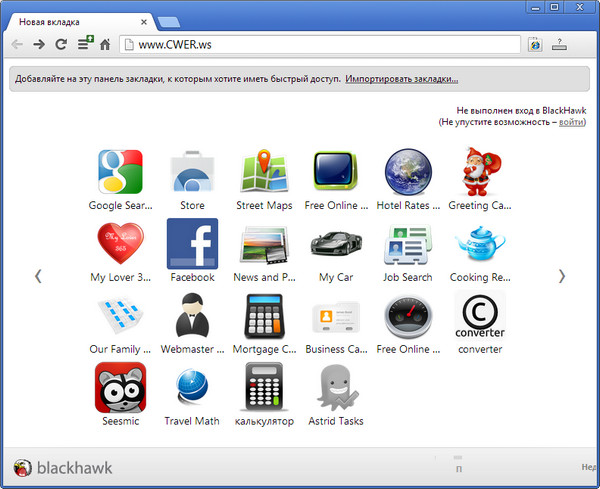Launch the Travel Math app
The image size is (600, 489).
tap(192, 388)
